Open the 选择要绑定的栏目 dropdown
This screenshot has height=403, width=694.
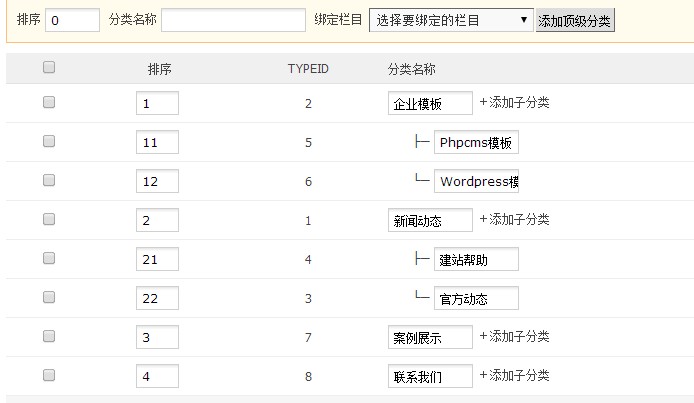click(x=451, y=20)
